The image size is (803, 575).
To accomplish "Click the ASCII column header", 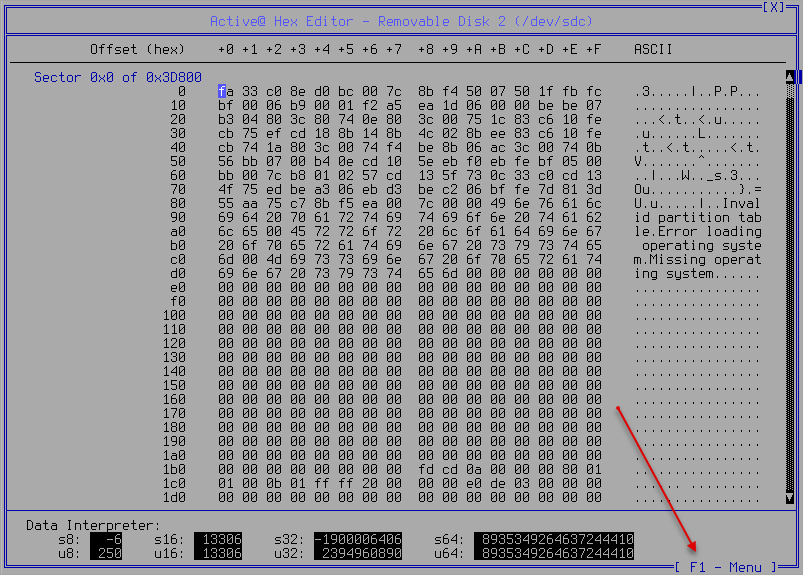I will tap(653, 49).
